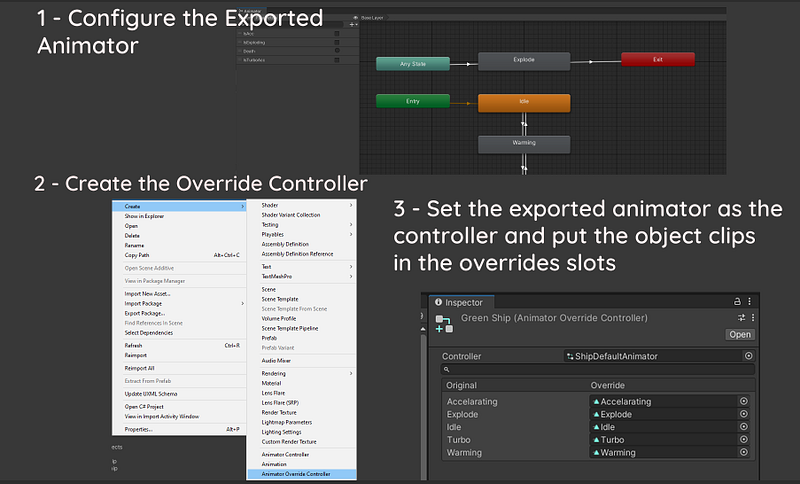The height and width of the screenshot is (484, 800).
Task: Open object picker for Idle override
Action: pos(744,426)
